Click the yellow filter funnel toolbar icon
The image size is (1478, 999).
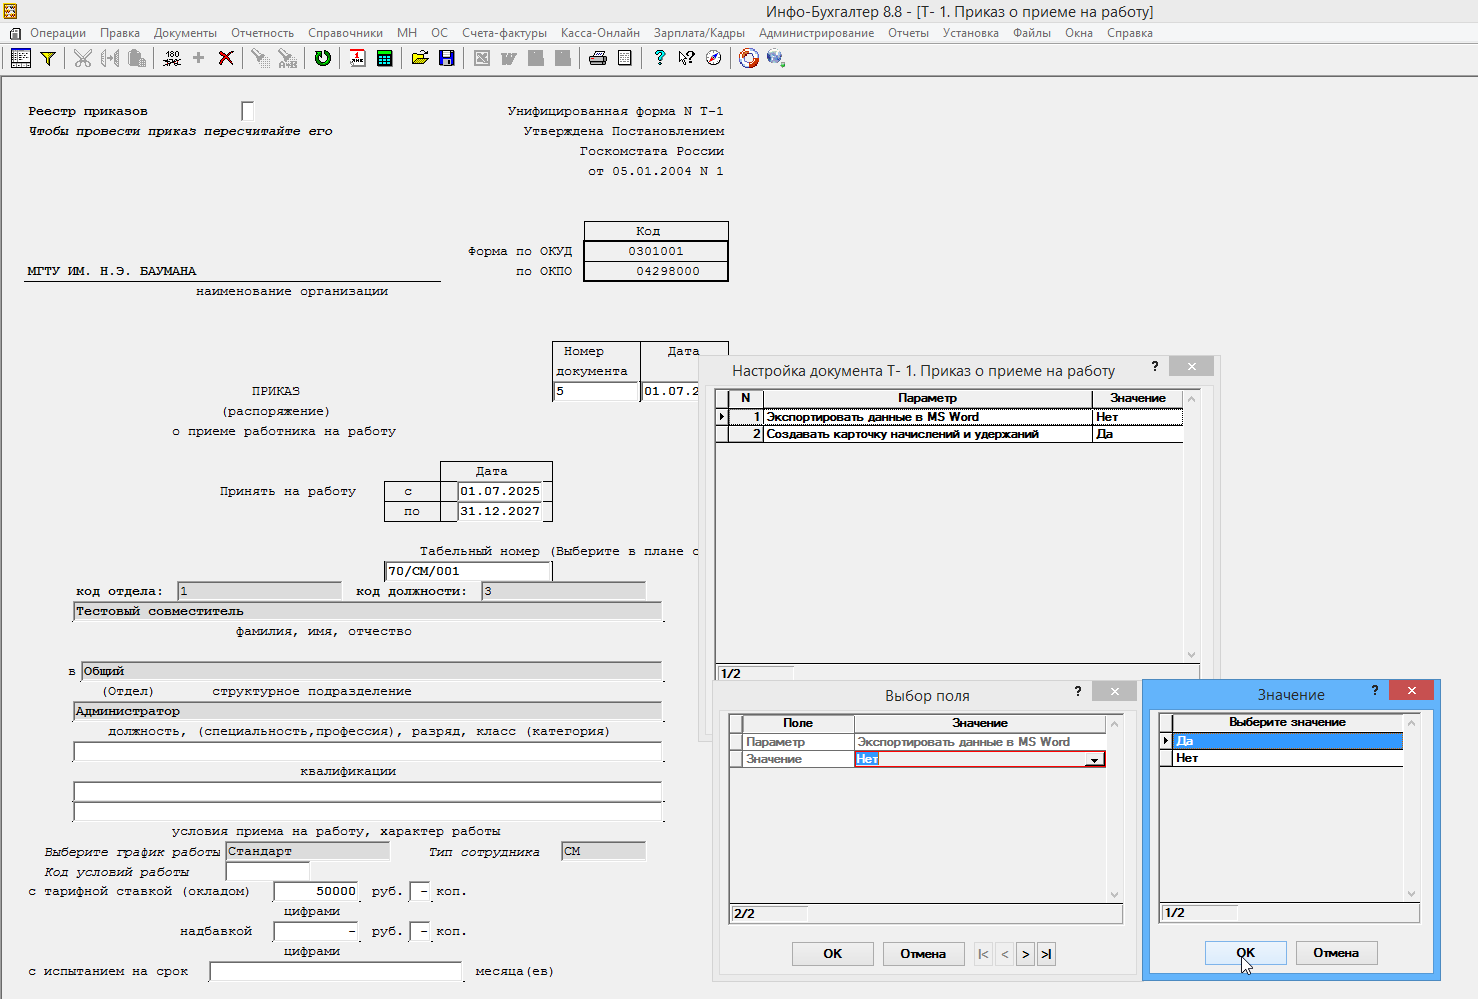click(47, 58)
